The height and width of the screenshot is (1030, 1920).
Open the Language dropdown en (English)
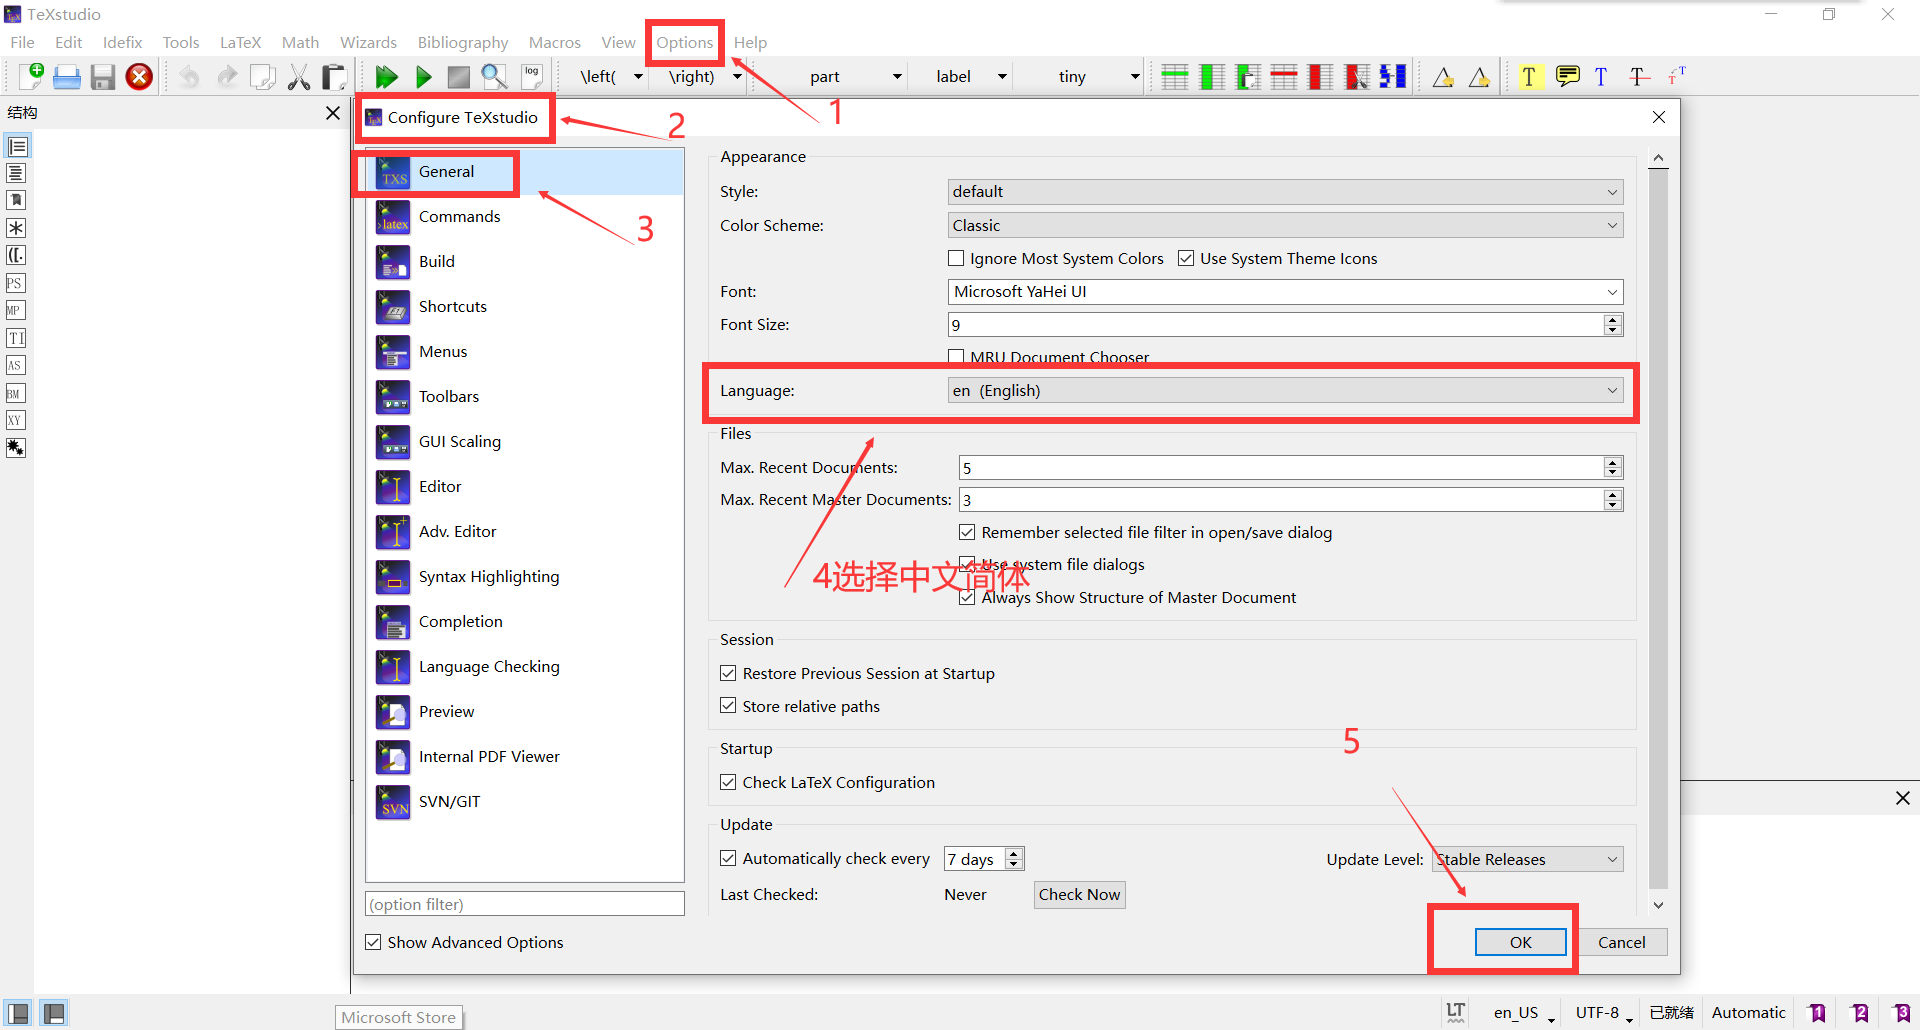coord(1285,390)
